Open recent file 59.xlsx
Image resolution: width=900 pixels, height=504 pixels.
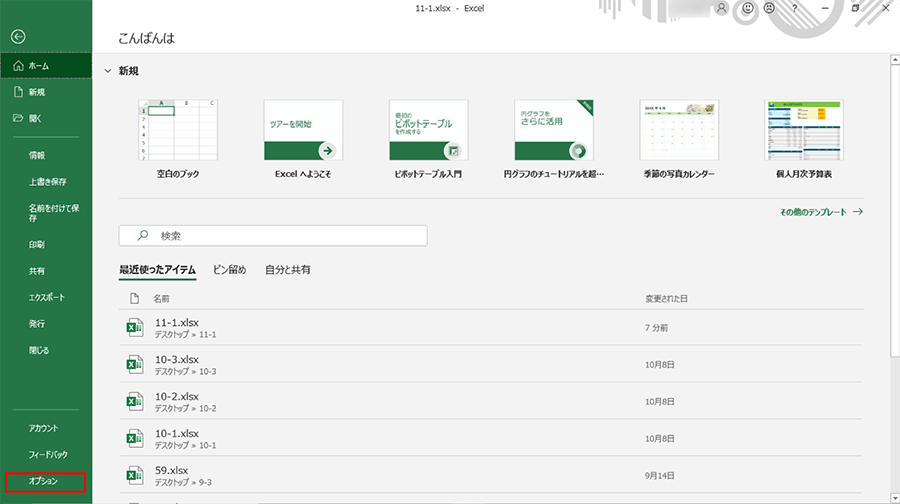click(491, 475)
